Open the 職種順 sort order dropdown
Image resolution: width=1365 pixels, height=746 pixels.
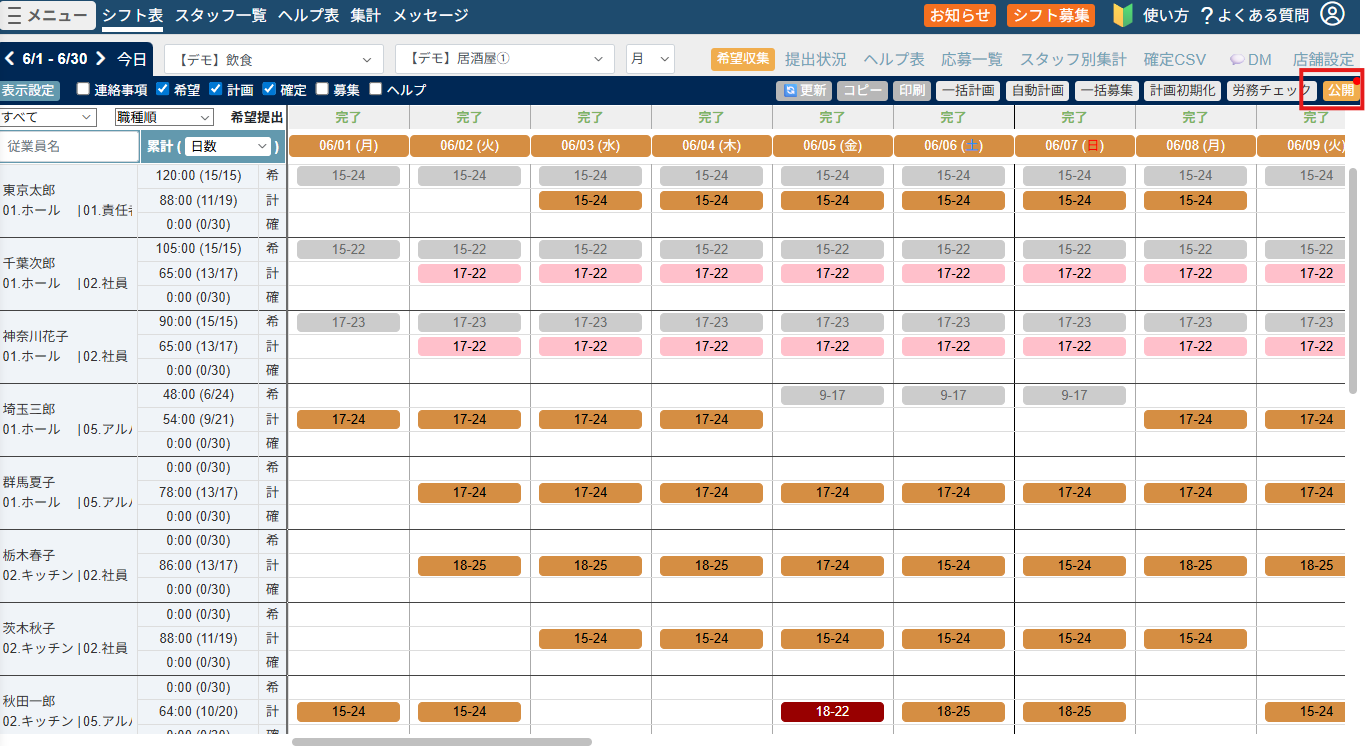[x=164, y=117]
